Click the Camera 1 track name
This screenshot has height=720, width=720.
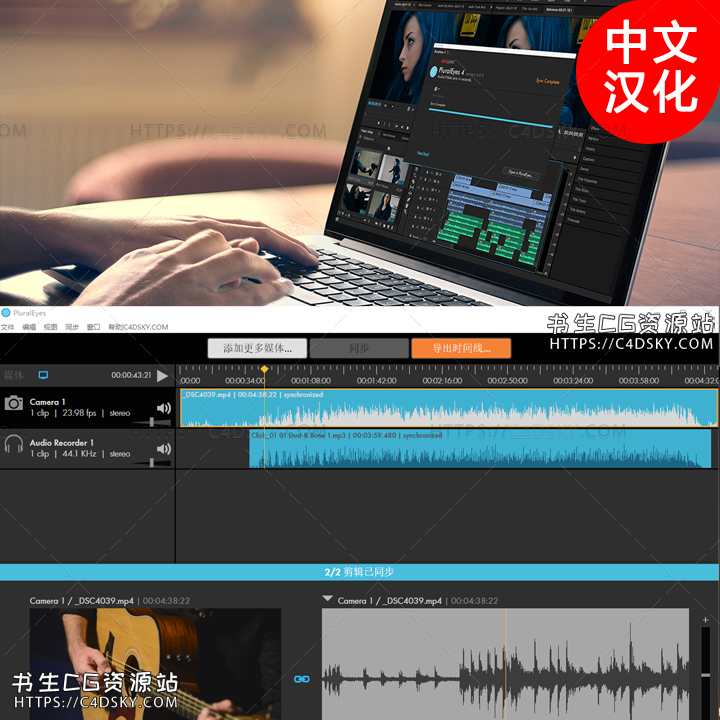[48, 402]
